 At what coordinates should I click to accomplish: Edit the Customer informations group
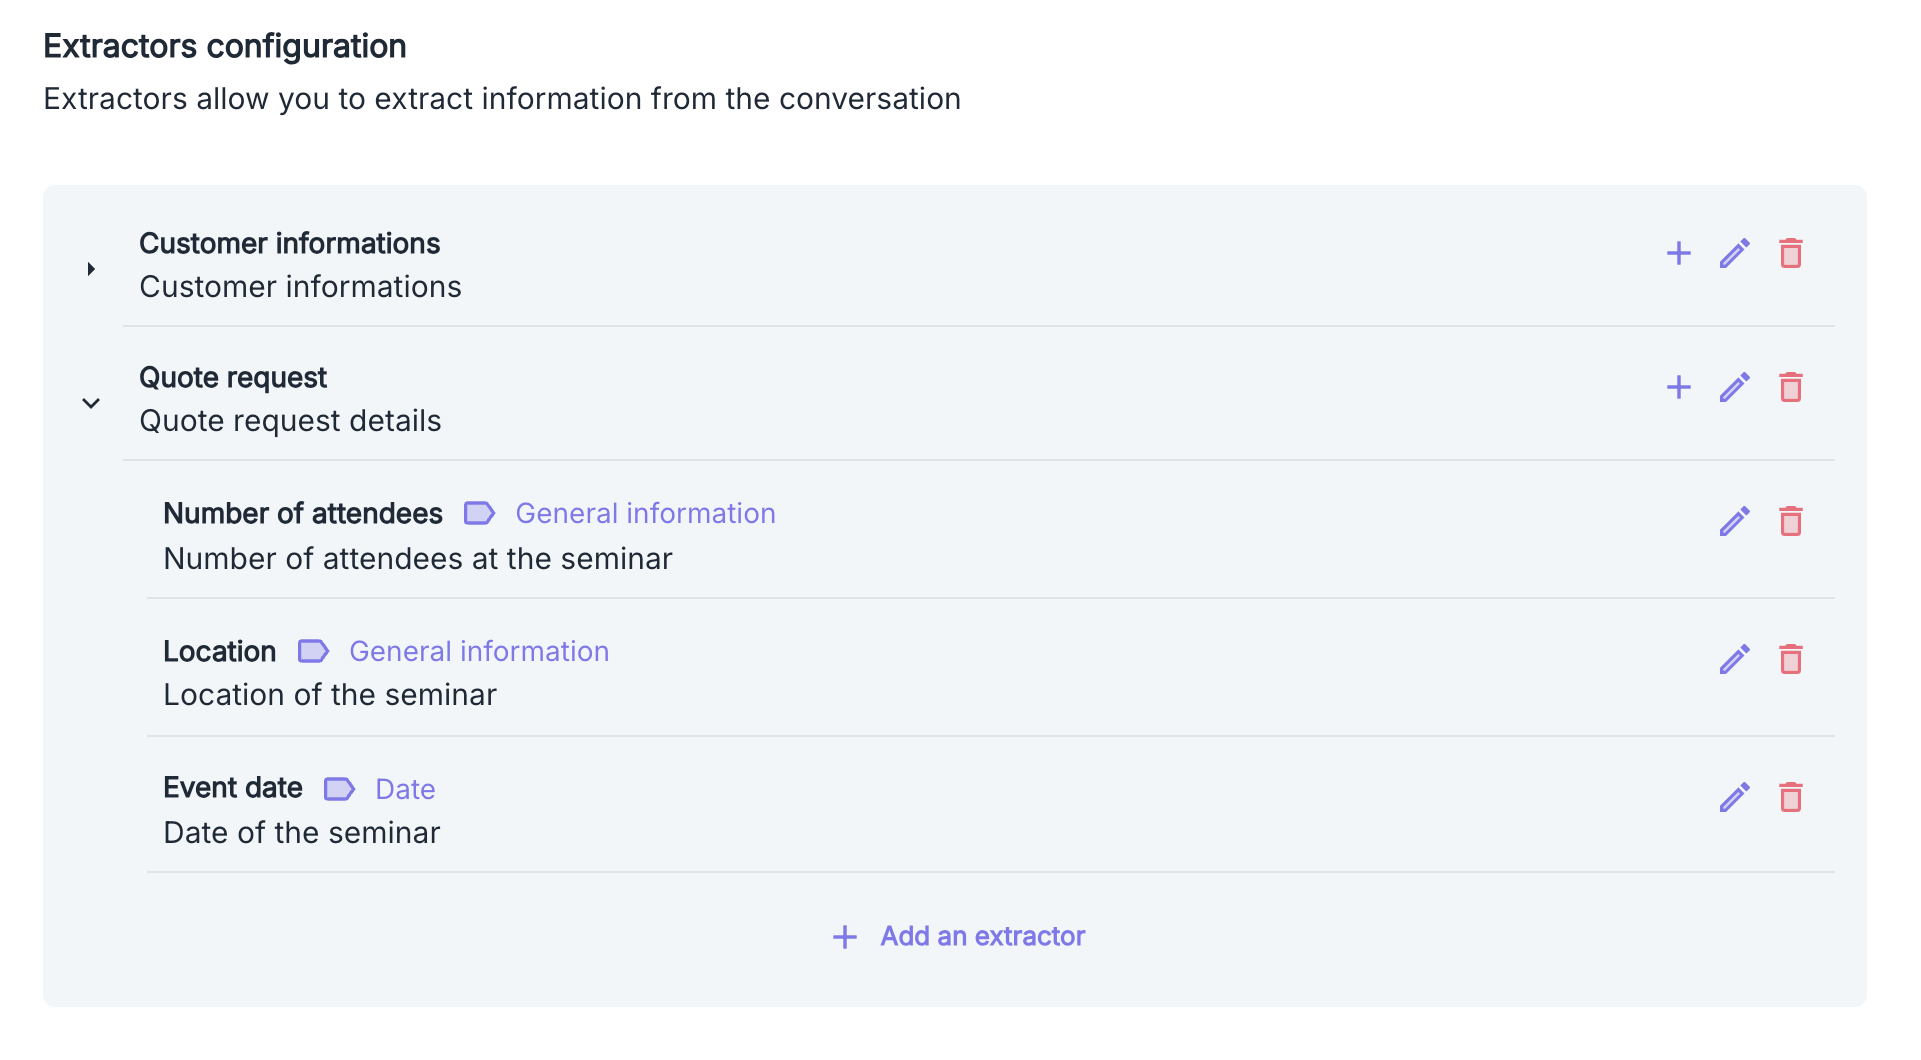pos(1734,253)
